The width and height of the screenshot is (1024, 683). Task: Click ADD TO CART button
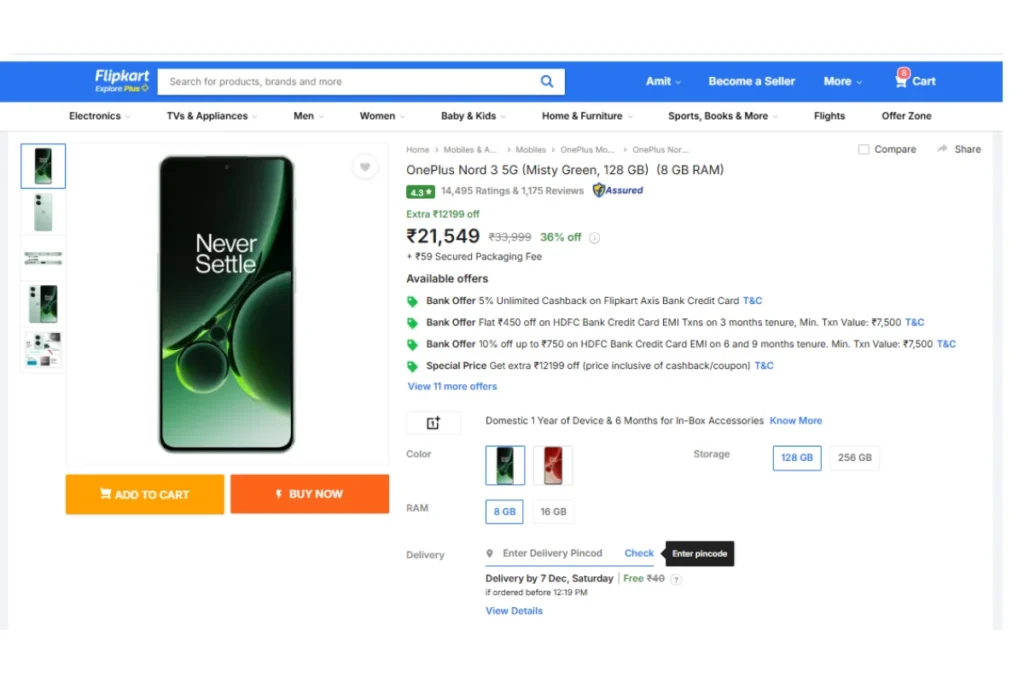tap(144, 494)
